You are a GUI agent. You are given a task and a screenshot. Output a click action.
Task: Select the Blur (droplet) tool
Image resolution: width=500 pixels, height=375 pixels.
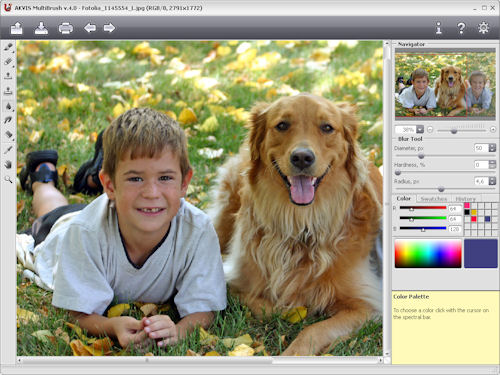(x=8, y=106)
